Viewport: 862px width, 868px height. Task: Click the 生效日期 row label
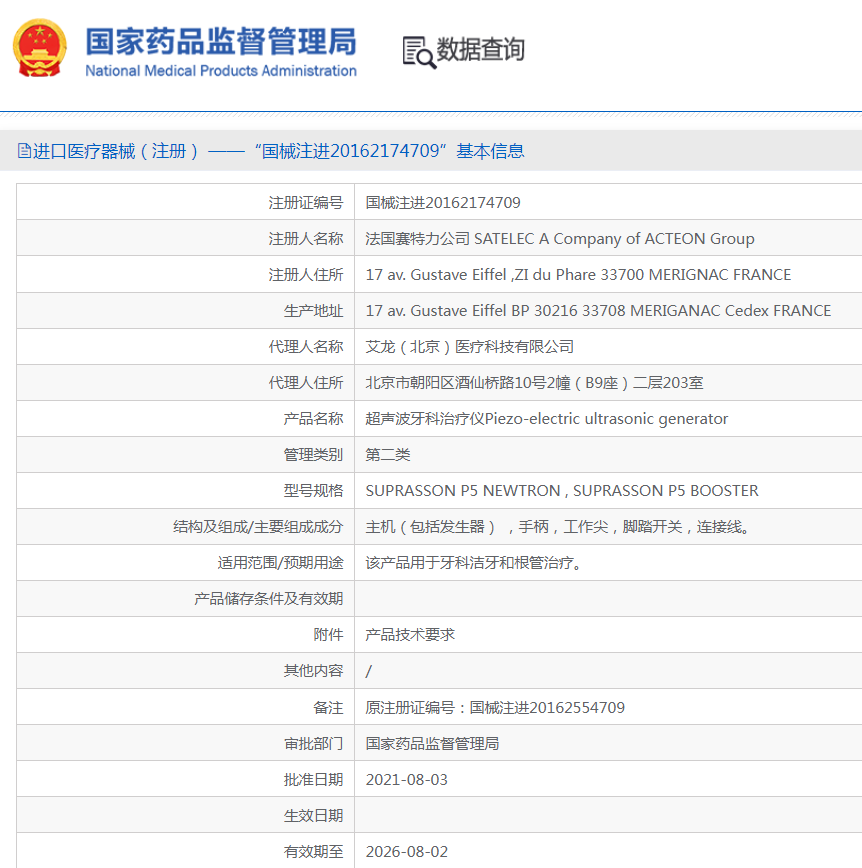coord(314,815)
